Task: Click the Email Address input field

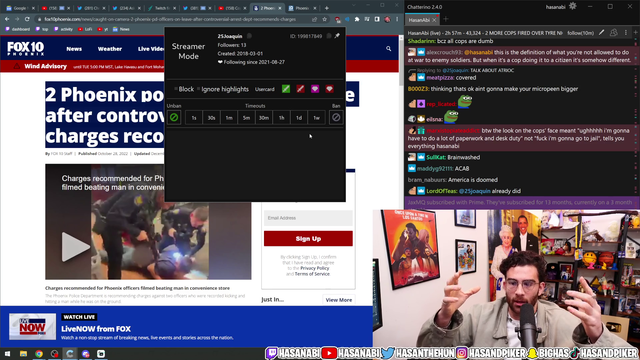Action: [308, 218]
